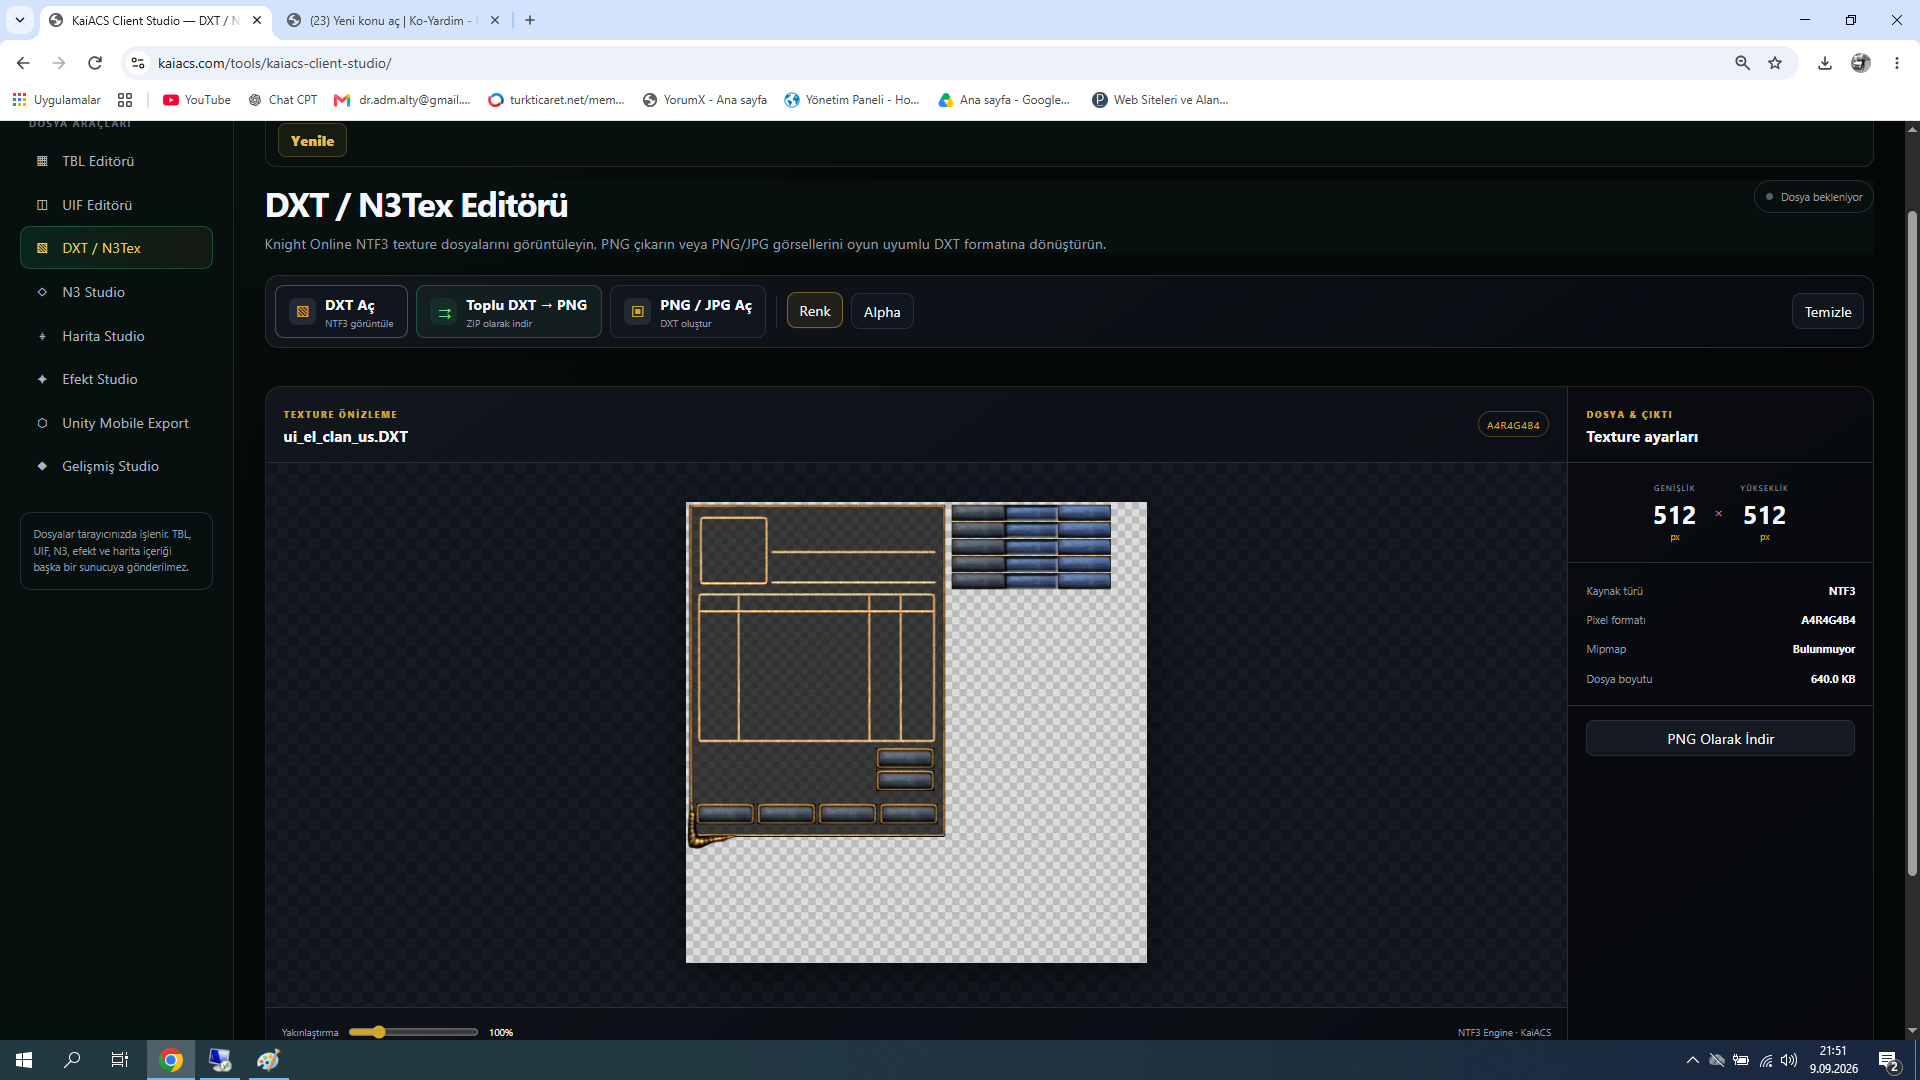The image size is (1920, 1080).
Task: Click the Yakınlaştırma zoom slider
Action: tap(413, 1032)
